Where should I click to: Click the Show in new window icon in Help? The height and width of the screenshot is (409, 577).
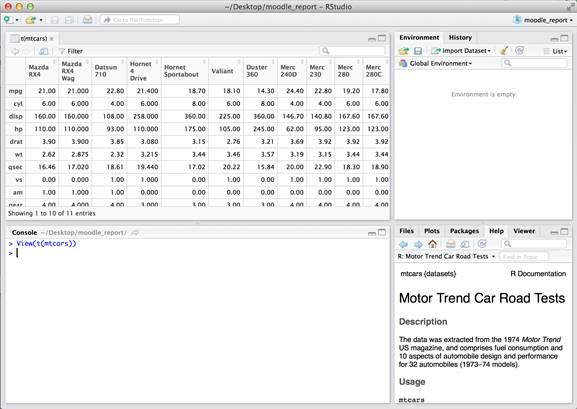tap(465, 244)
